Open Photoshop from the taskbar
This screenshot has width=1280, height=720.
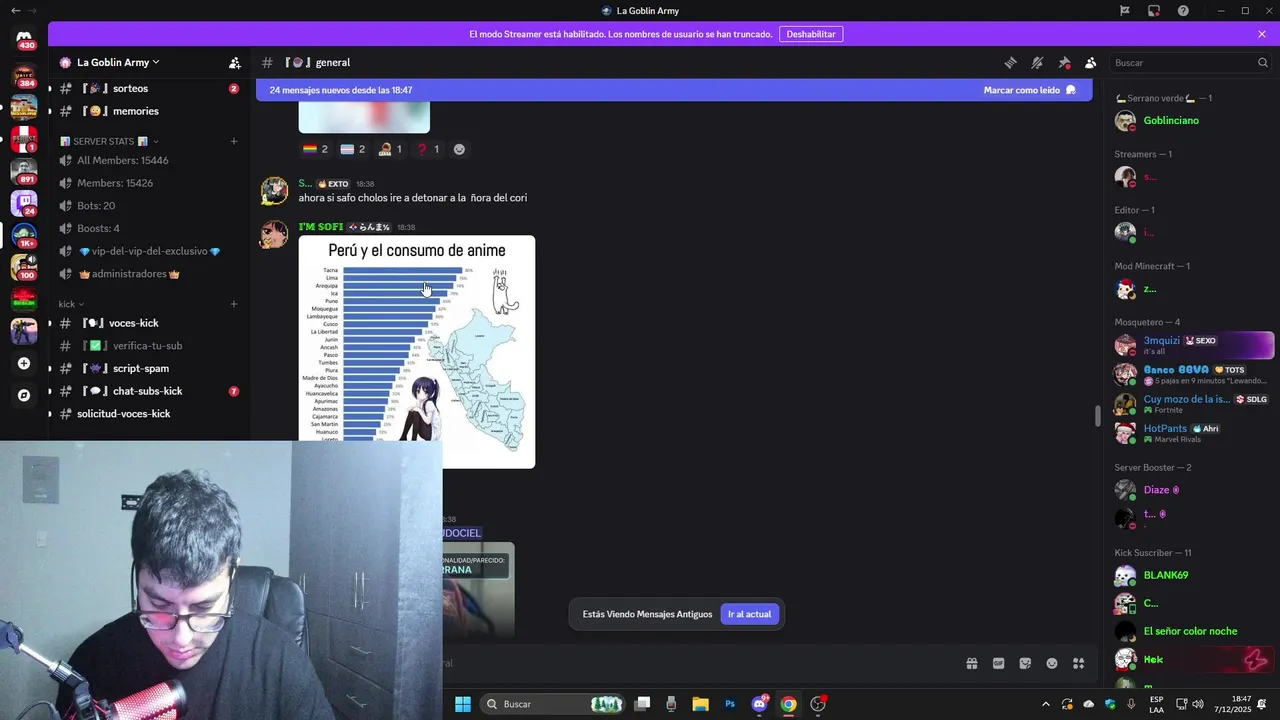[x=730, y=704]
